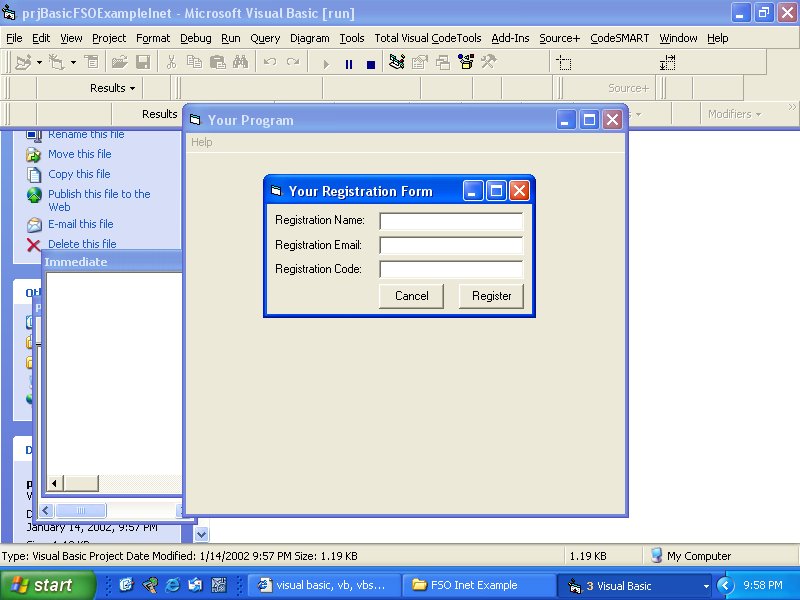The image size is (800, 600).
Task: Expand the Results dropdown in upper toolbar
Action: (112, 88)
